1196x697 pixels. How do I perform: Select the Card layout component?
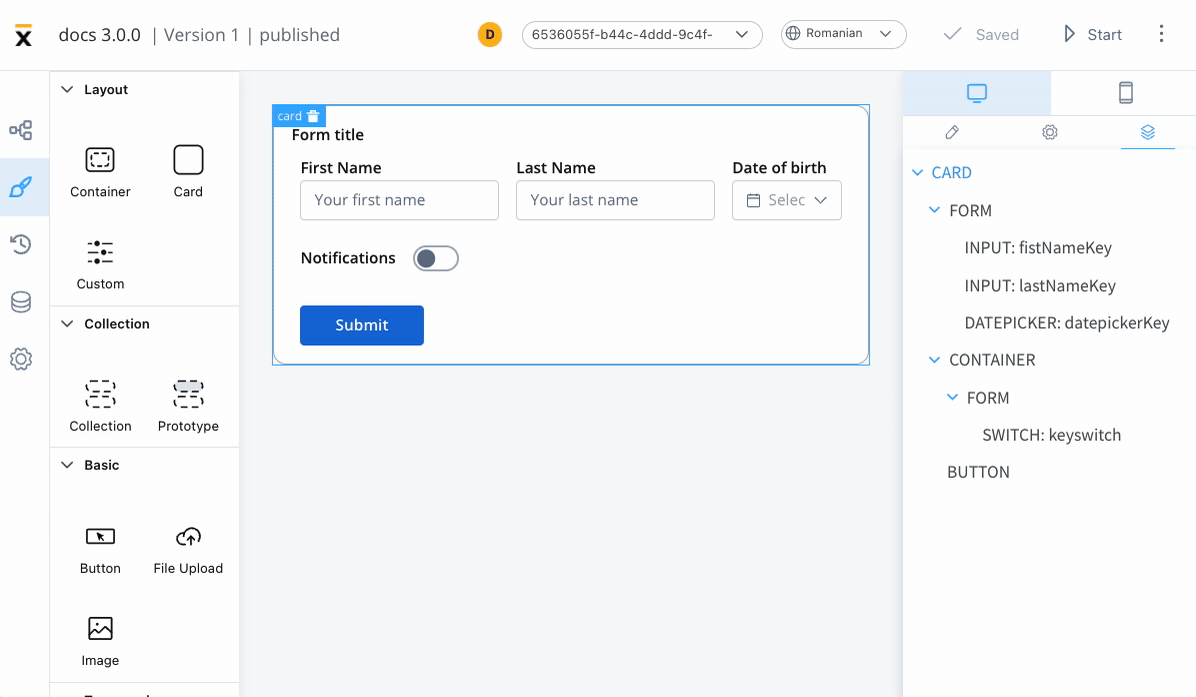[x=188, y=172]
